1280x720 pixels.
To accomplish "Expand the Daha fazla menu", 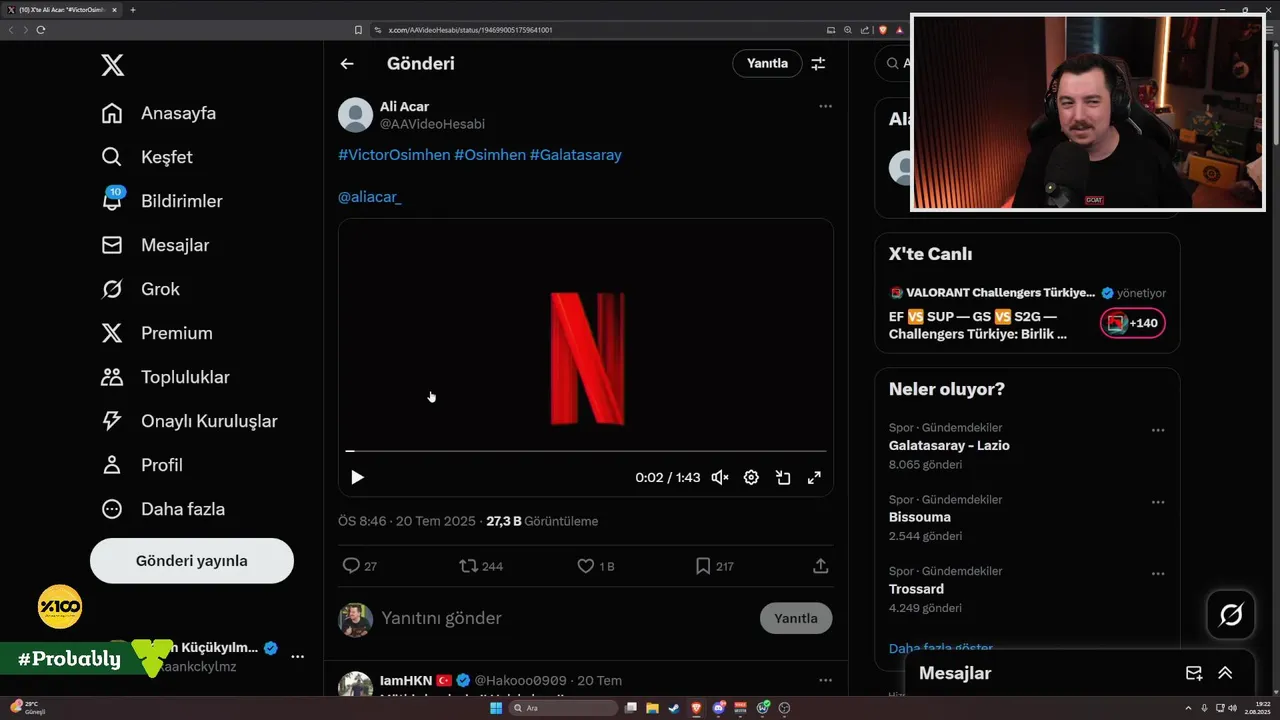I will click(x=163, y=509).
